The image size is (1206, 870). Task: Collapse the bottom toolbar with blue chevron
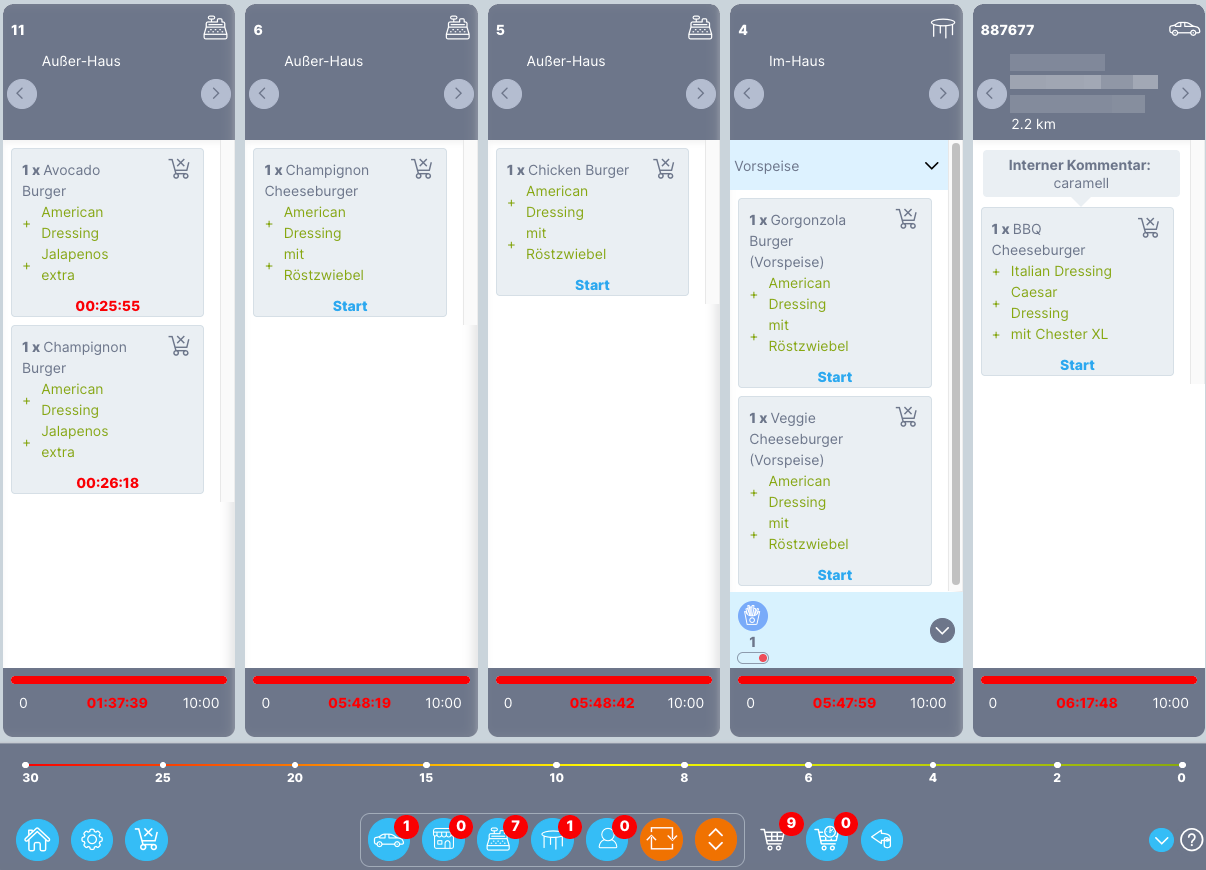[1161, 840]
